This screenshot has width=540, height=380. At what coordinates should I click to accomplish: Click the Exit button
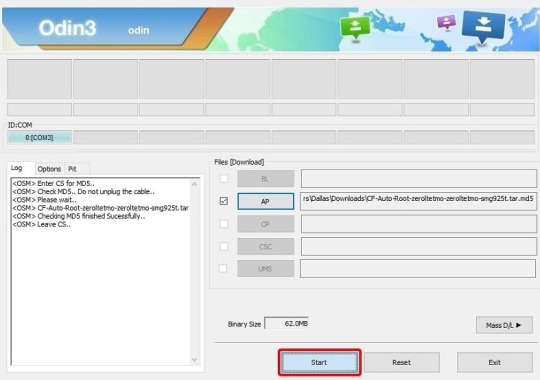click(x=495, y=362)
